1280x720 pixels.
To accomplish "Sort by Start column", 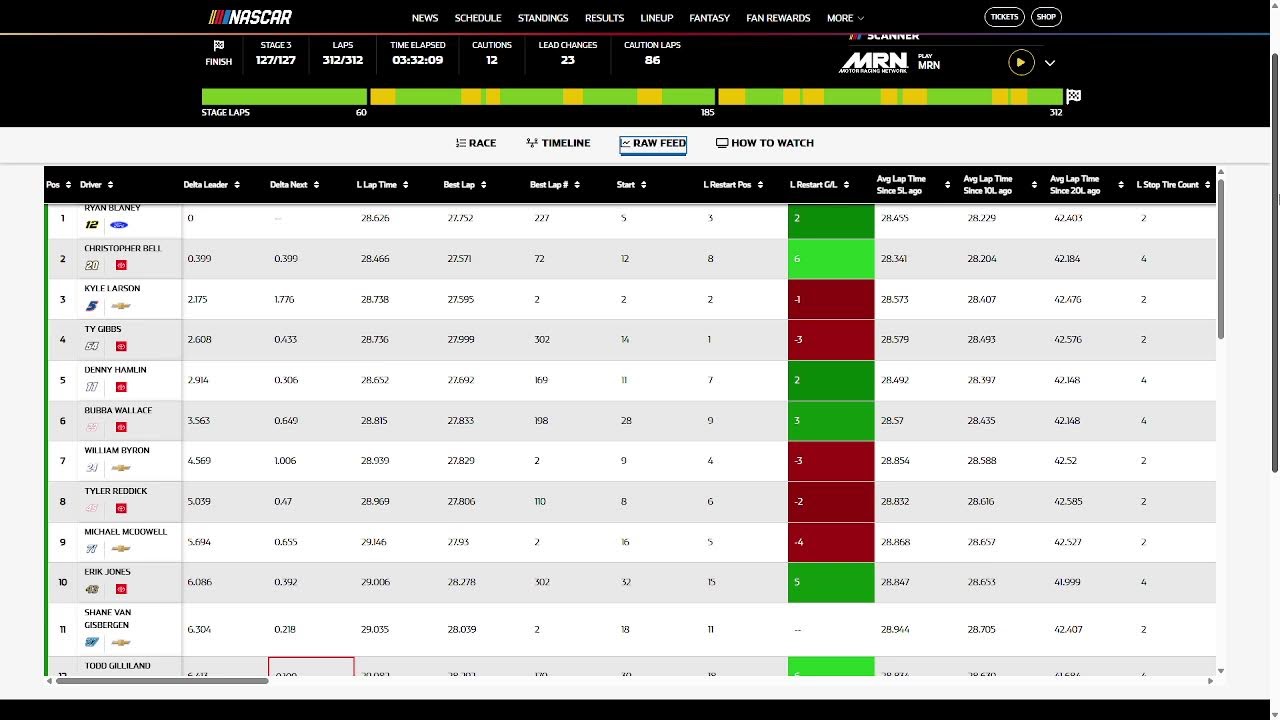I will click(632, 185).
